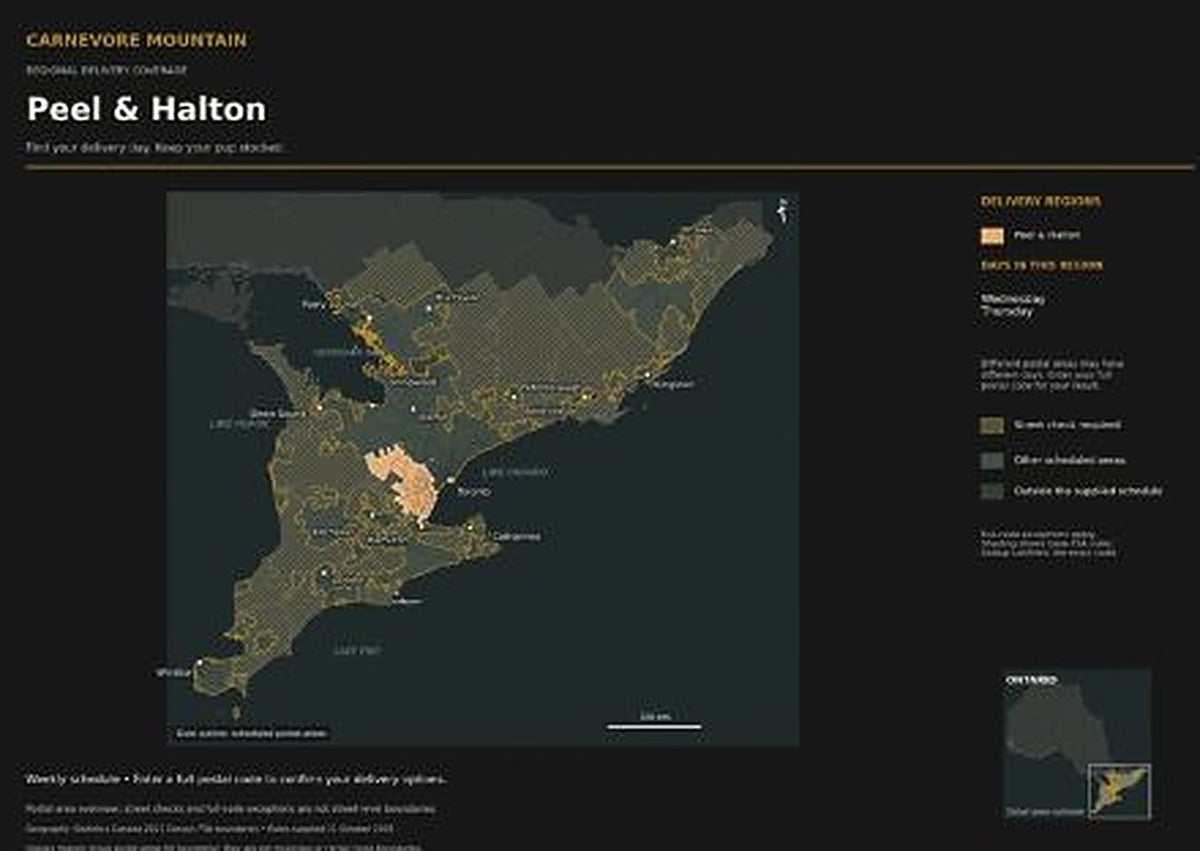This screenshot has width=1200, height=851.
Task: Click the Carnevore Mountain brand title
Action: [136, 40]
